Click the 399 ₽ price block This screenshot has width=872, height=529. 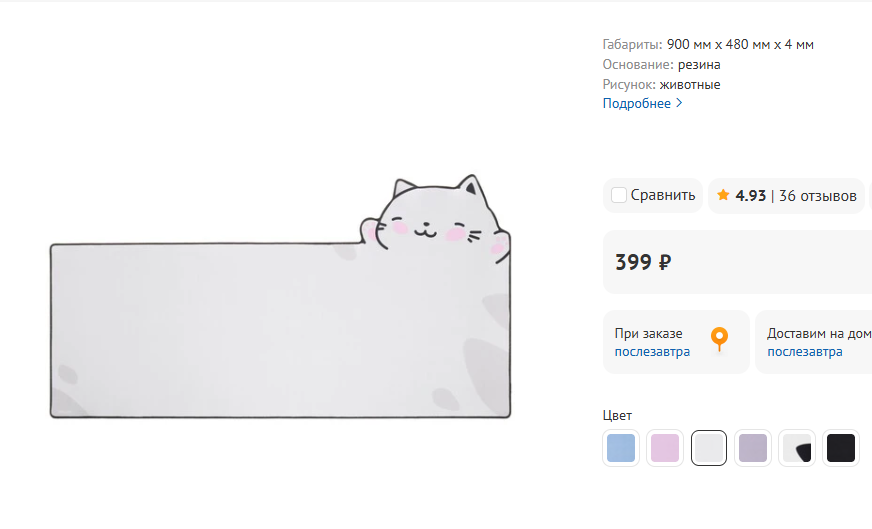(643, 262)
